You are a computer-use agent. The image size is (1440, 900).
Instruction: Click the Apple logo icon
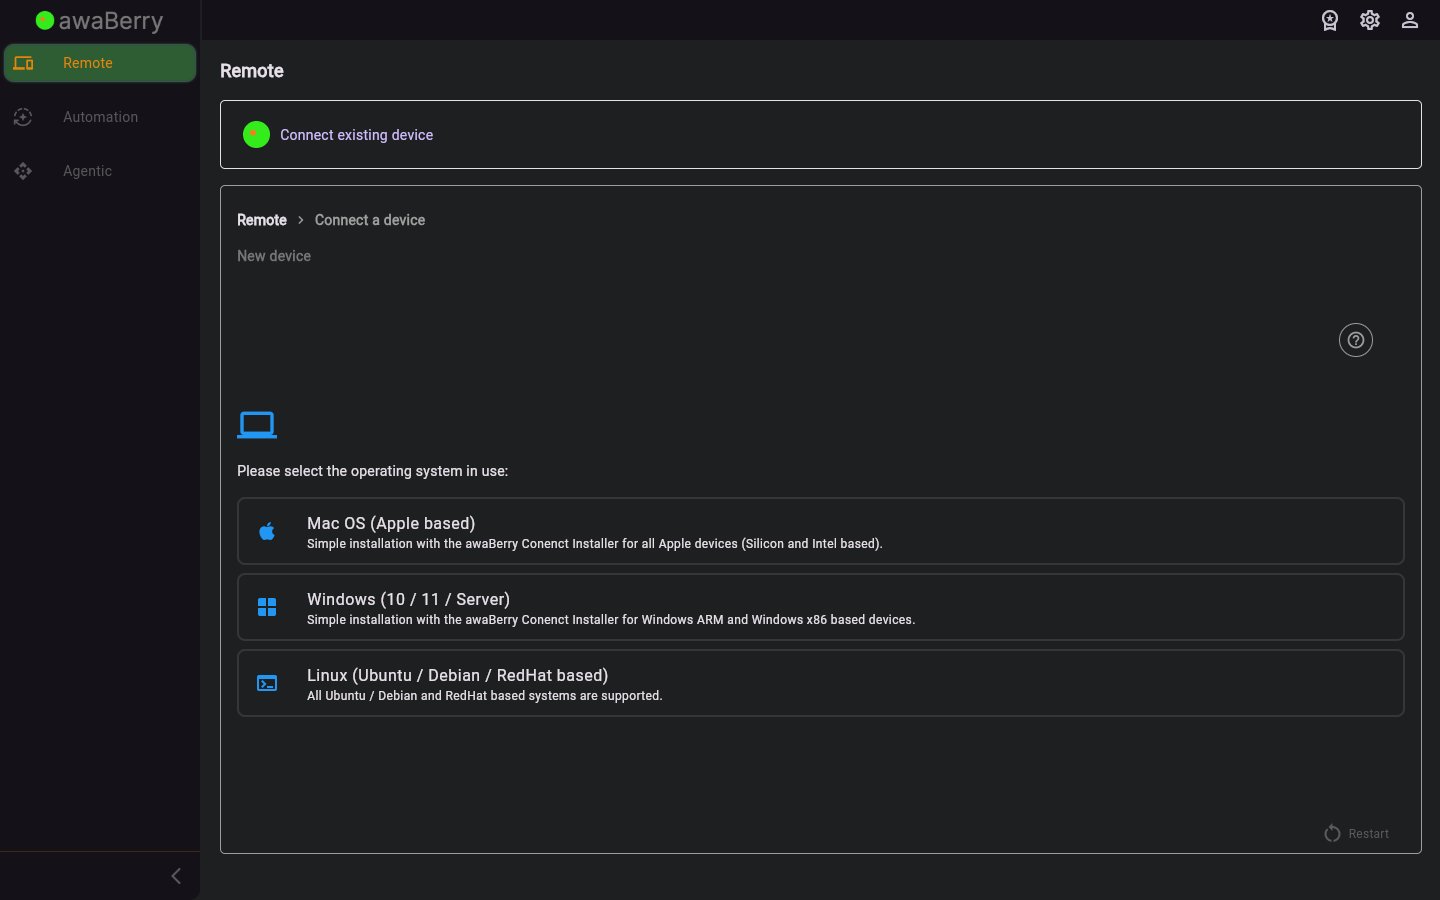(267, 531)
